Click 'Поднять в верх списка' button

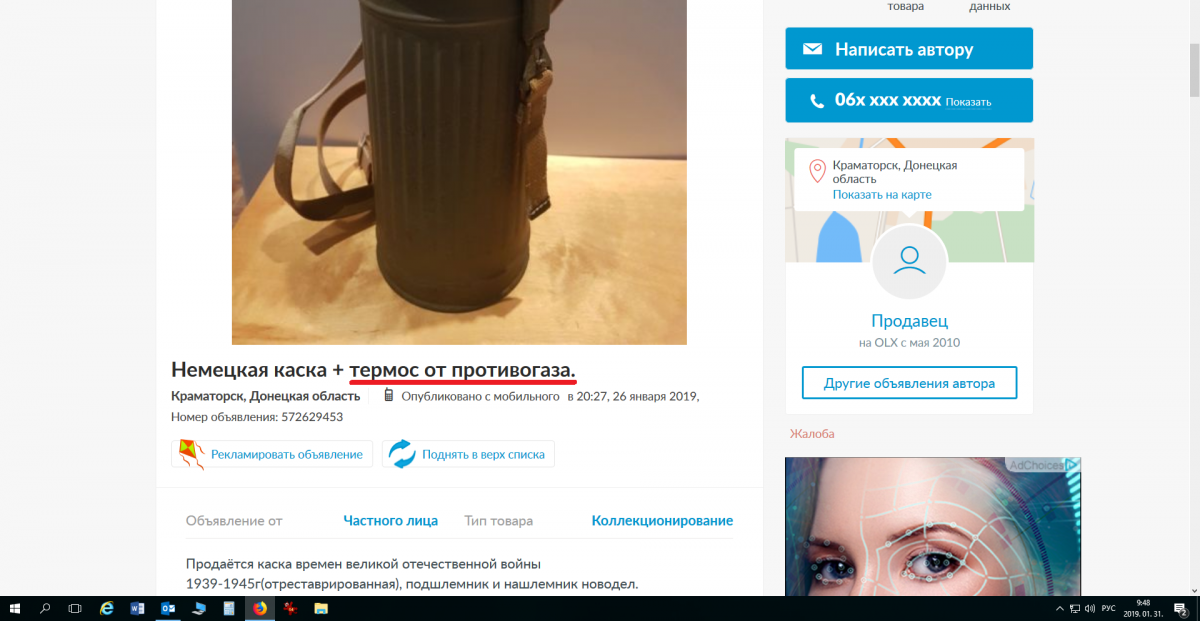point(468,454)
